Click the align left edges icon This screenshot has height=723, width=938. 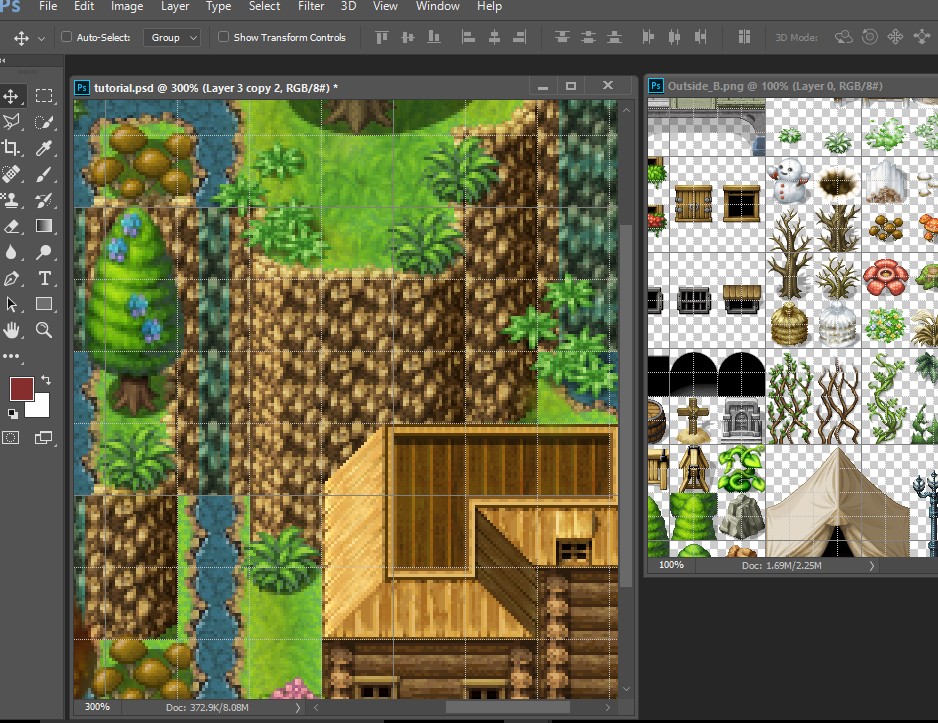coord(468,37)
